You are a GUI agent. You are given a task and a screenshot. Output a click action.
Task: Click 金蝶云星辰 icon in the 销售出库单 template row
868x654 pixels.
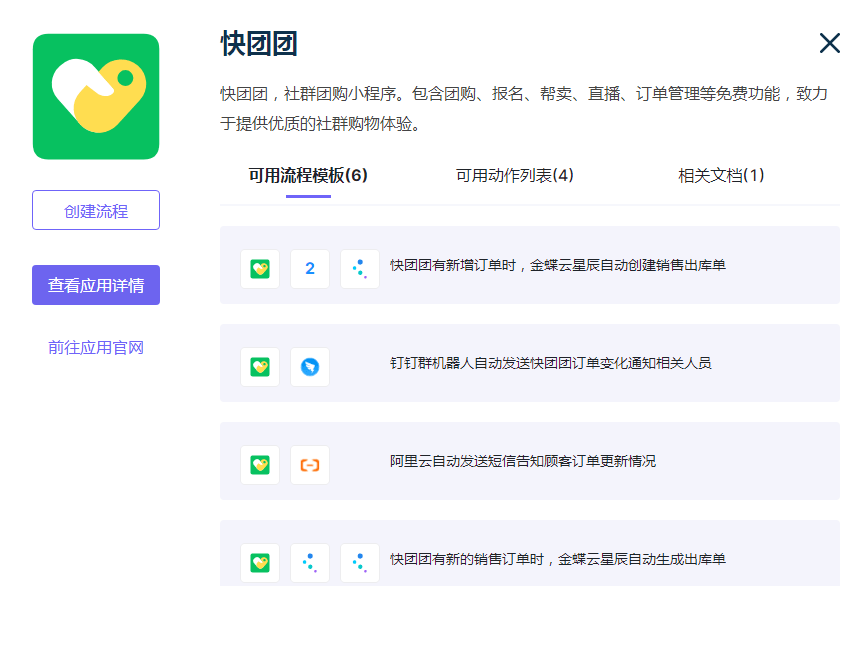[360, 269]
